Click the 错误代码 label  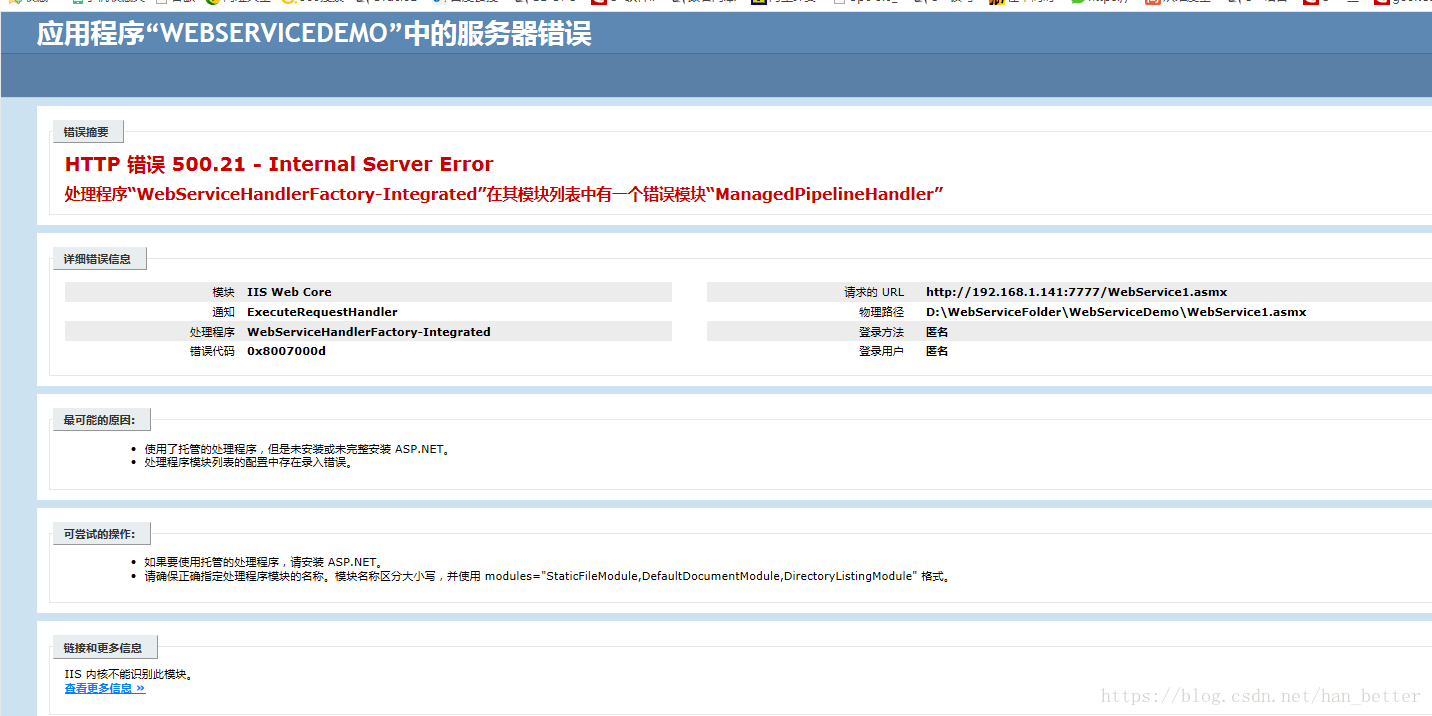[212, 351]
